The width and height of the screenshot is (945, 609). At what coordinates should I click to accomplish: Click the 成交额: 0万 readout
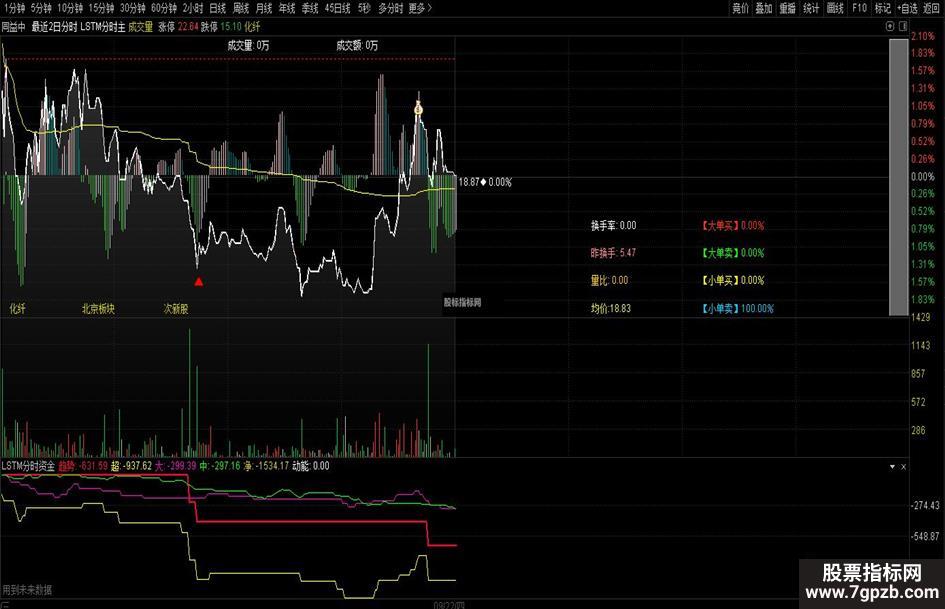tap(357, 45)
